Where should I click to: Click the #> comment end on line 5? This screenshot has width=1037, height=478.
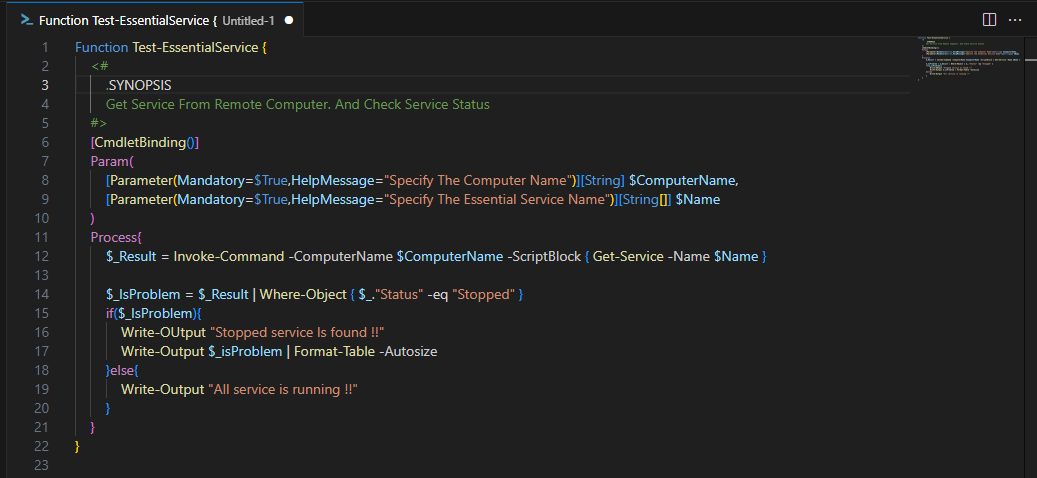[x=99, y=124]
